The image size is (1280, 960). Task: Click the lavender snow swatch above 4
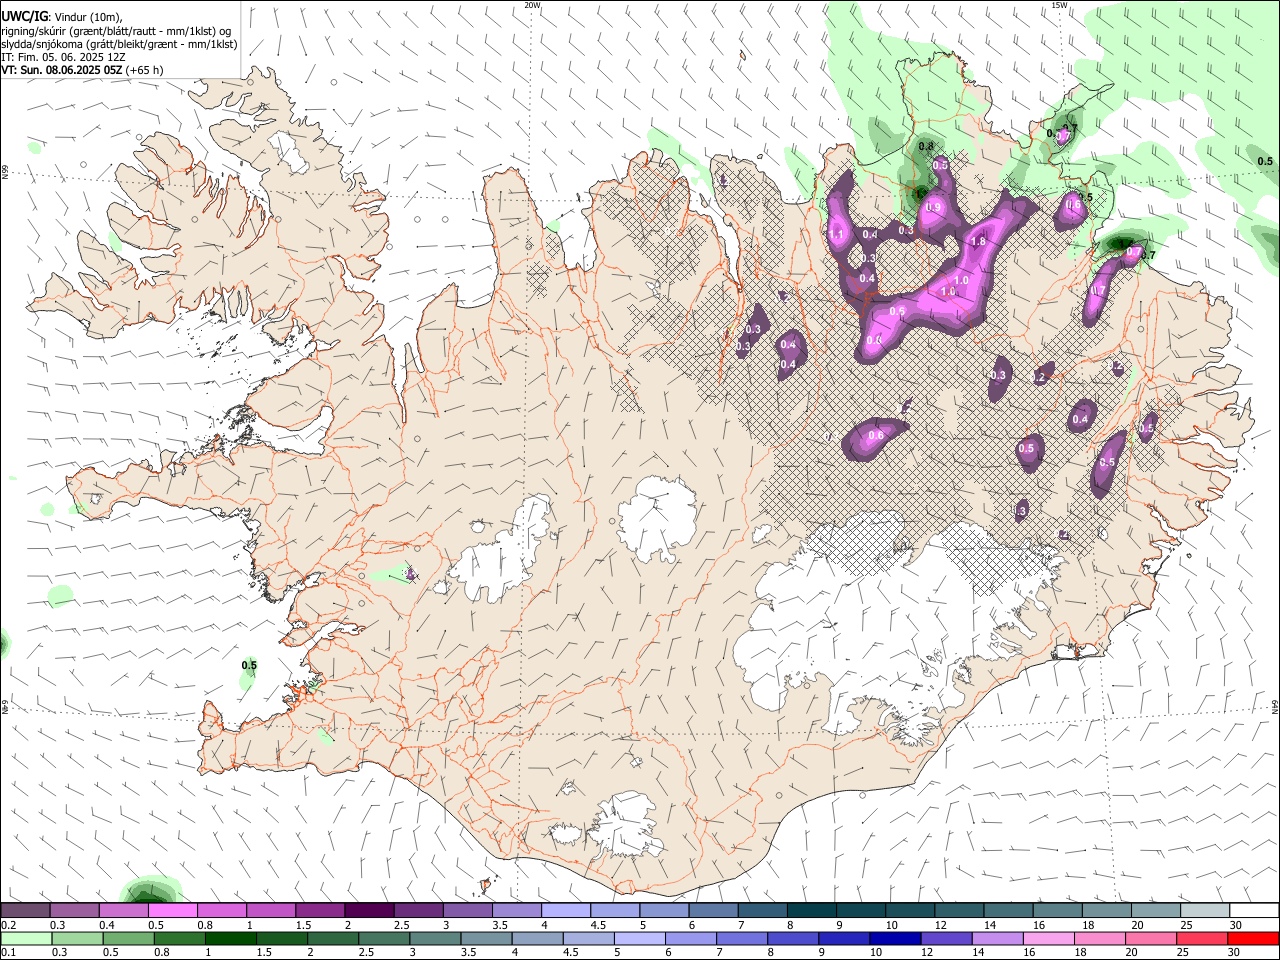pyautogui.click(x=565, y=911)
